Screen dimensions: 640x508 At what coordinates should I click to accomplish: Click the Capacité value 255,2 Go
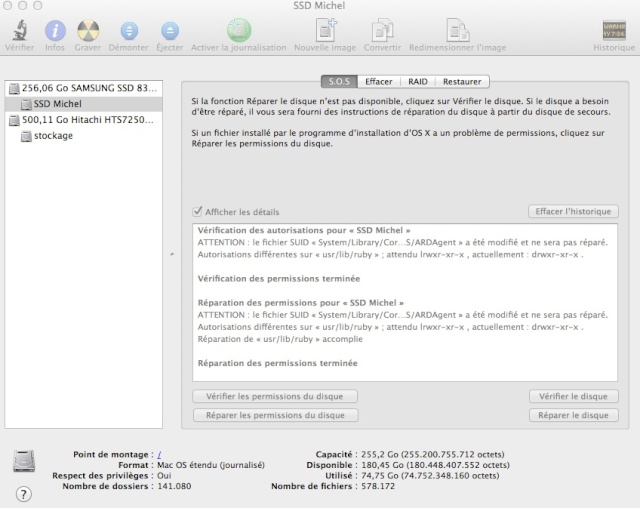[433, 454]
